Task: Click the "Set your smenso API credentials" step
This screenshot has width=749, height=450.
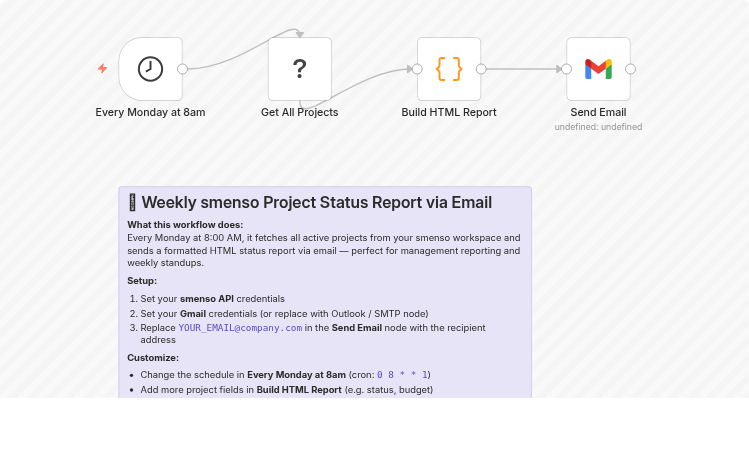Action: coord(213,299)
